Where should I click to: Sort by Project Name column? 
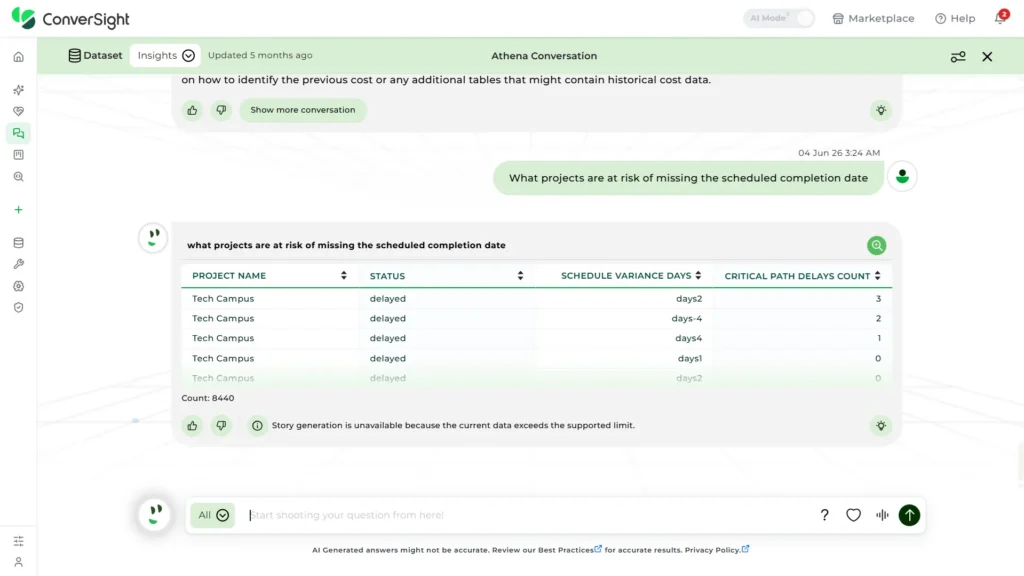(344, 276)
